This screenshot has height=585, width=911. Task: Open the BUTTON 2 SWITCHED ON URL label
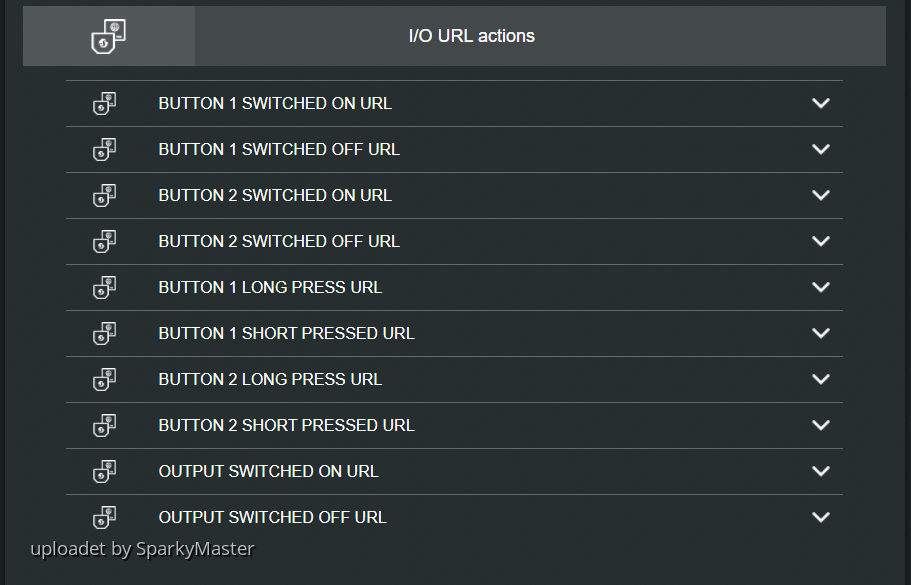[x=275, y=195]
